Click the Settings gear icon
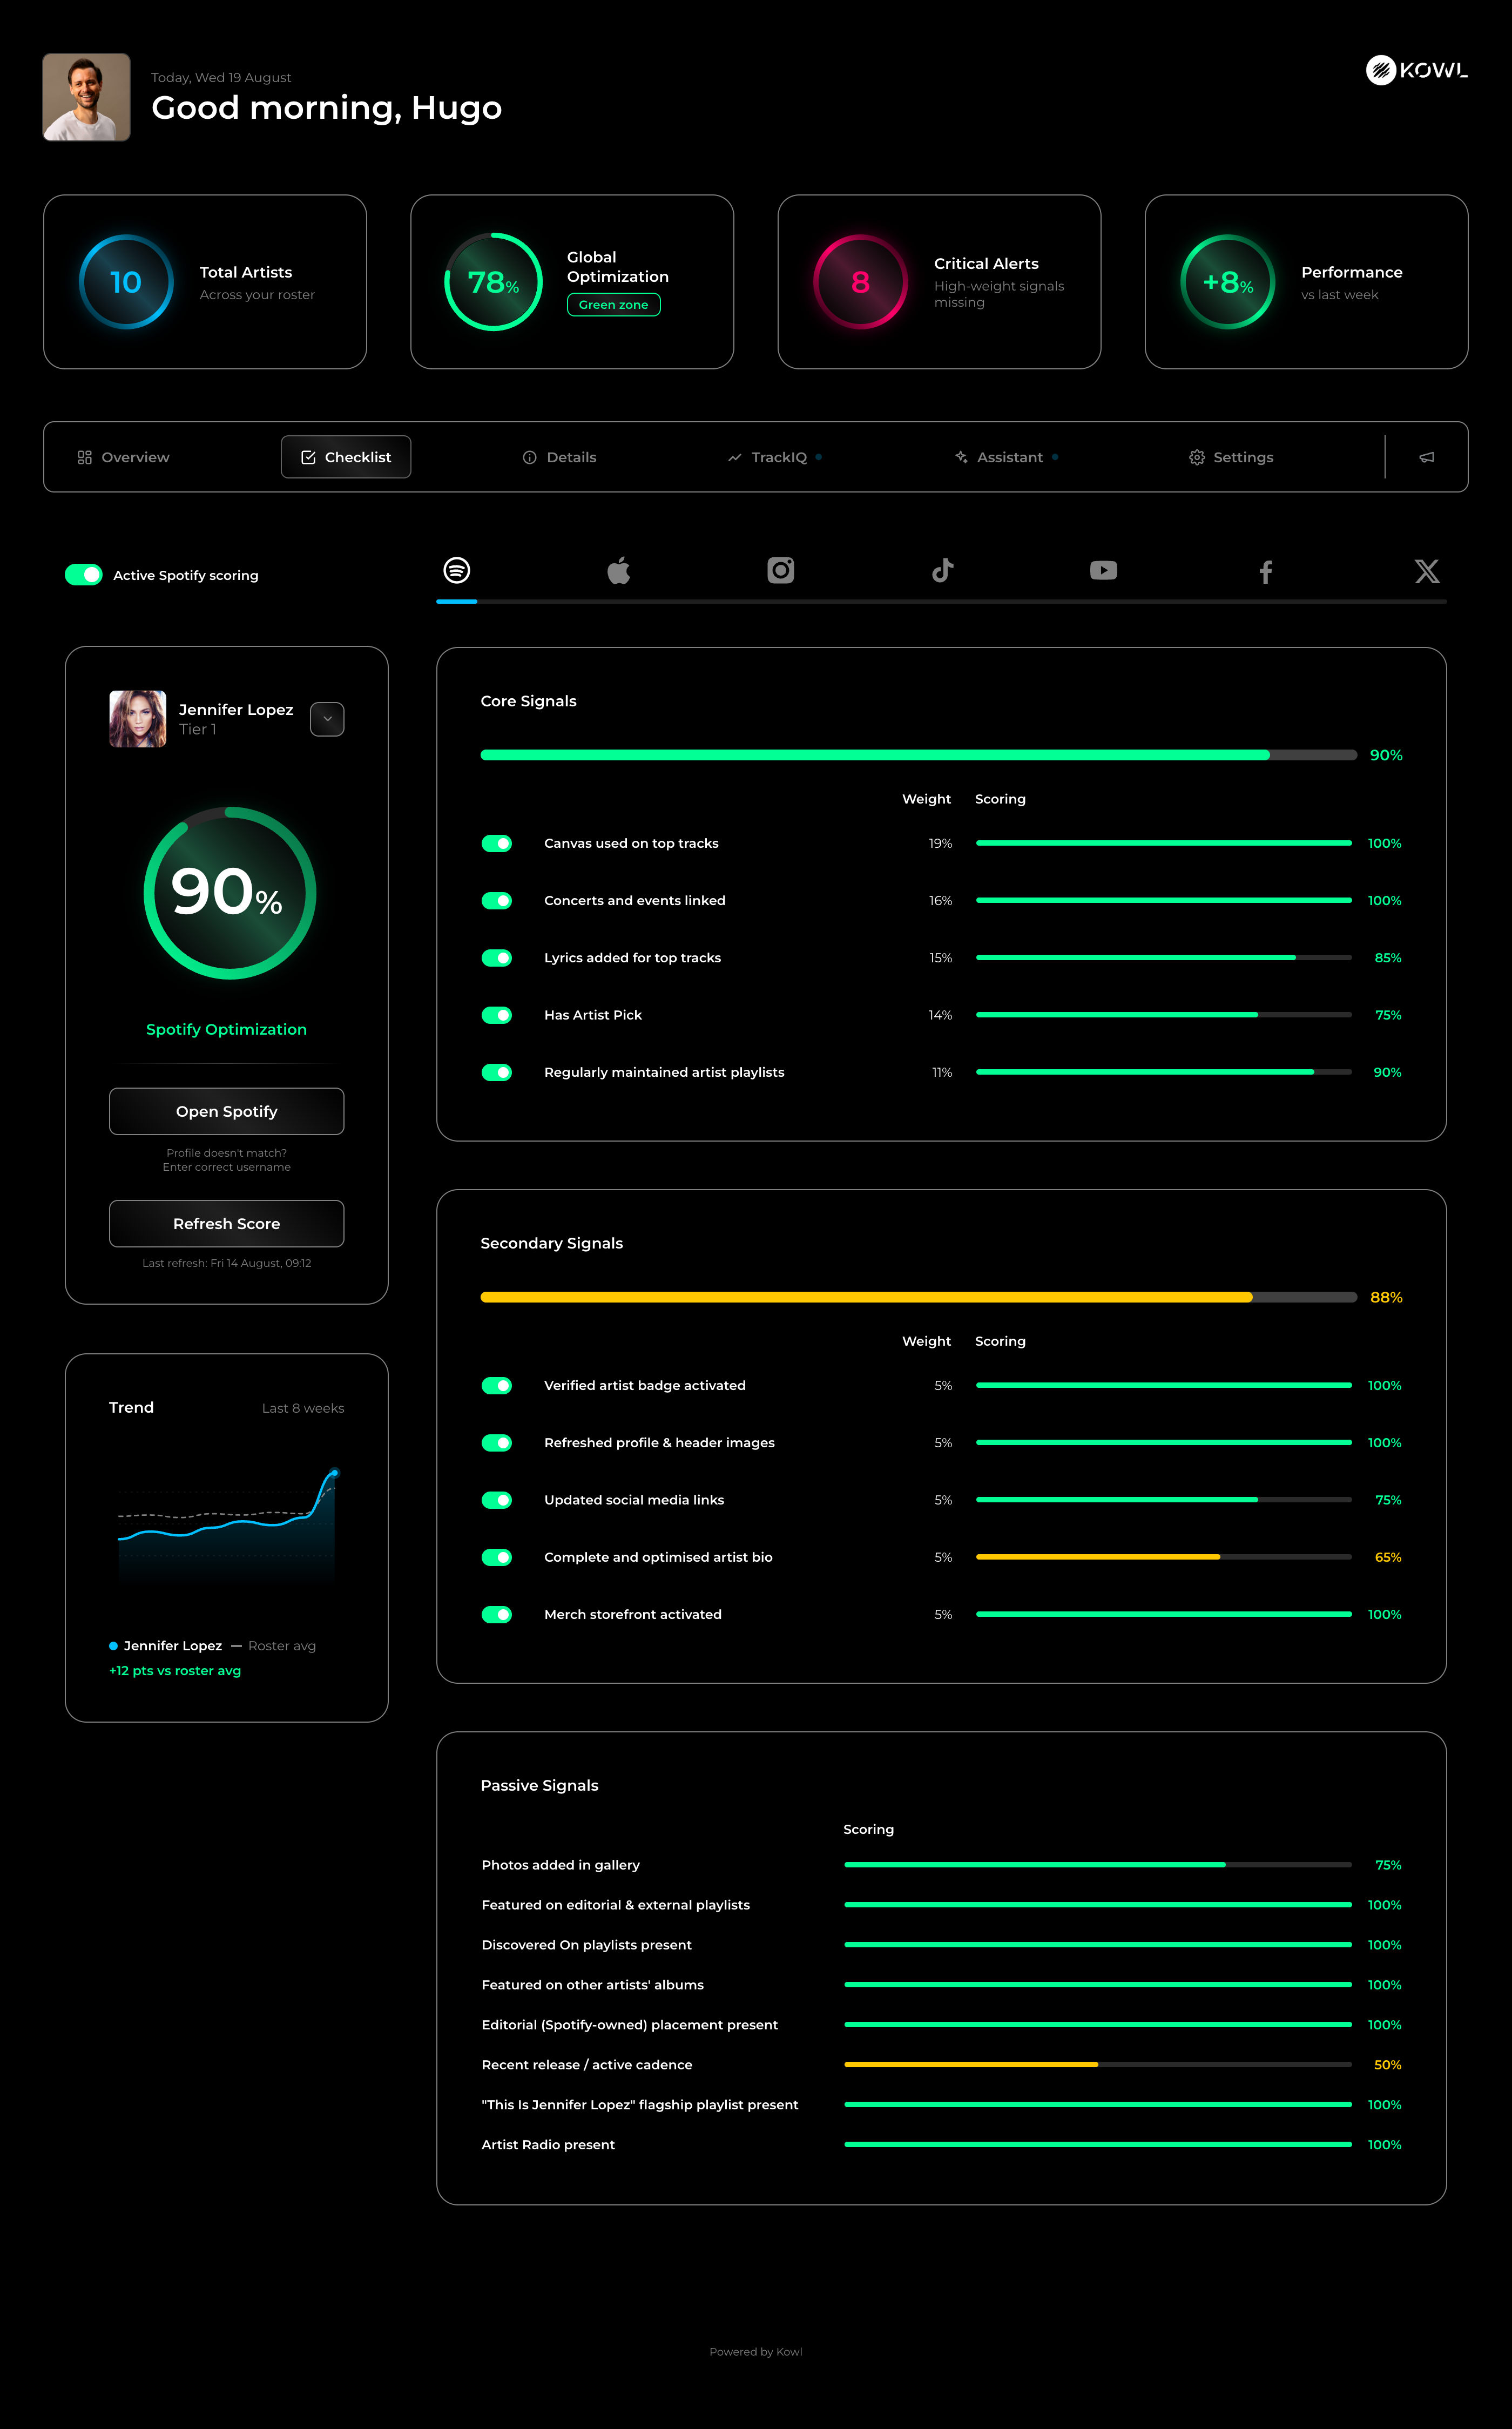Screen dimensions: 1512x2429 click(1197, 457)
